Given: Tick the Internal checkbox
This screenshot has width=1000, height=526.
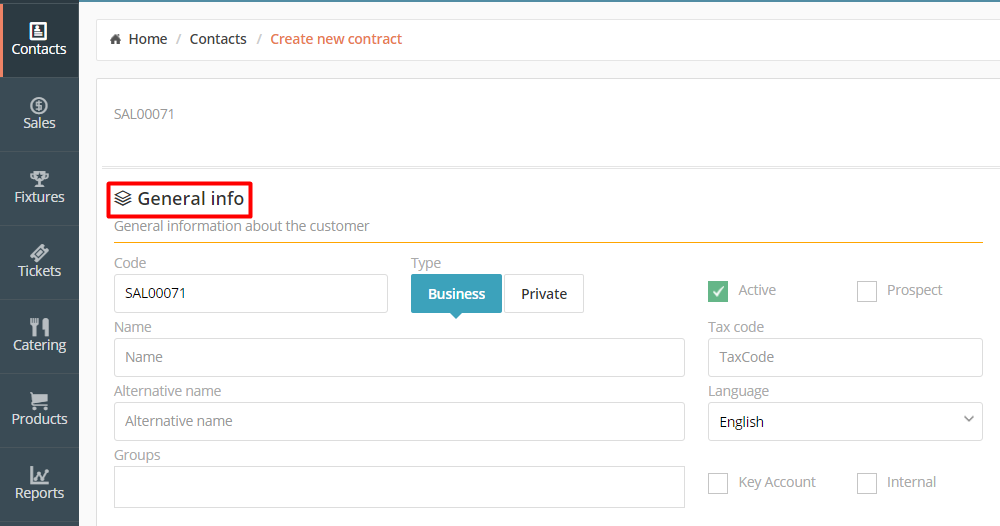Looking at the screenshot, I should (866, 483).
